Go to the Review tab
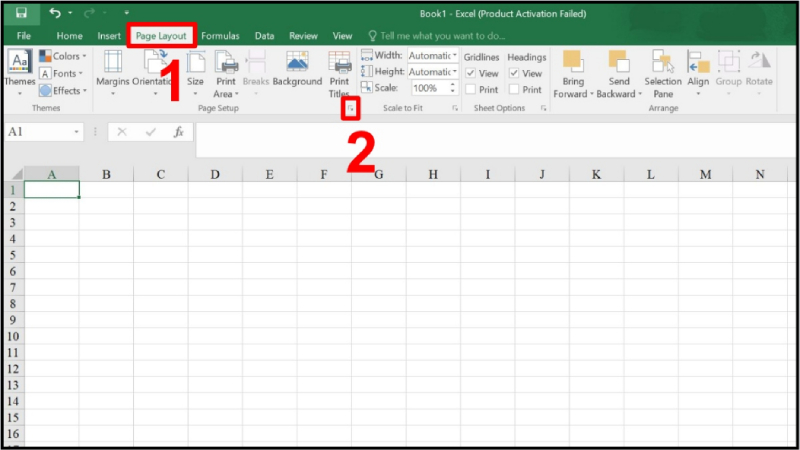Screen dimensions: 800x450 click(303, 36)
